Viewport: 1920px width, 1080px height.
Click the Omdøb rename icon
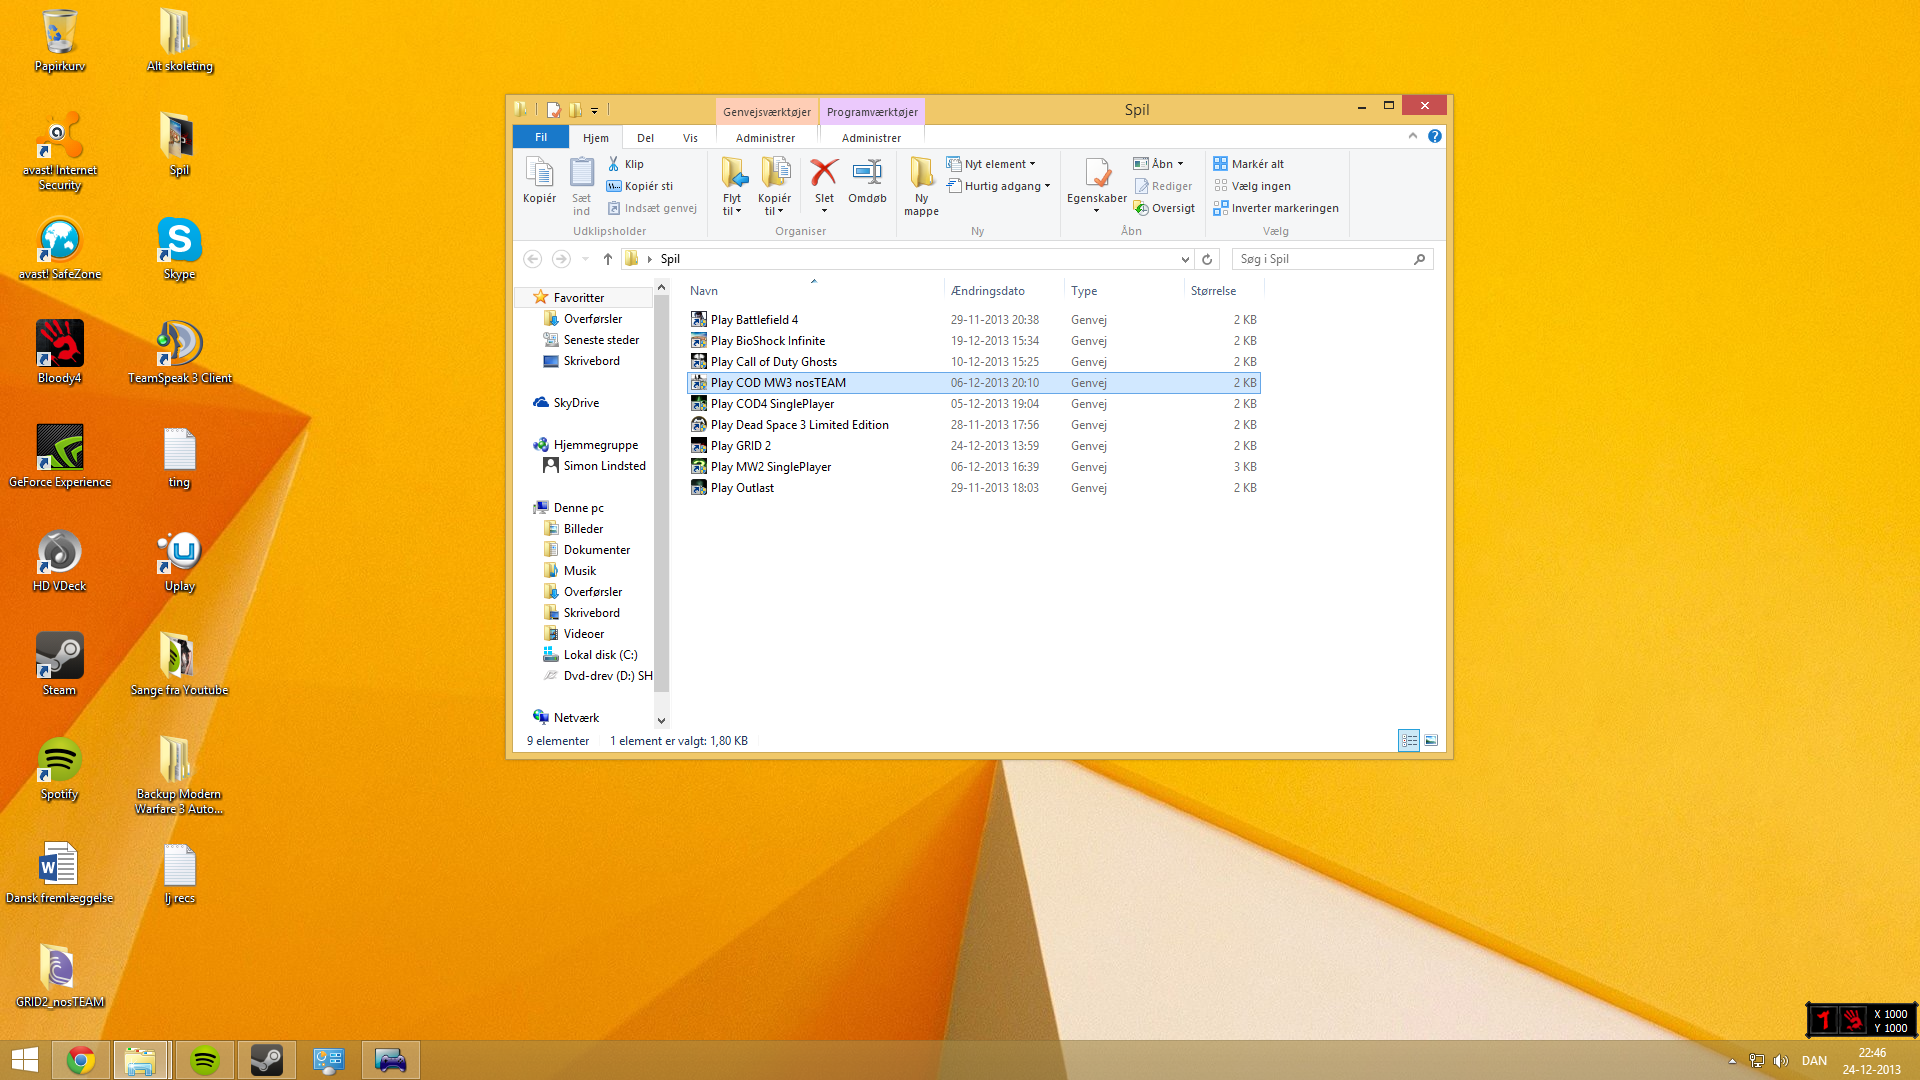867,181
